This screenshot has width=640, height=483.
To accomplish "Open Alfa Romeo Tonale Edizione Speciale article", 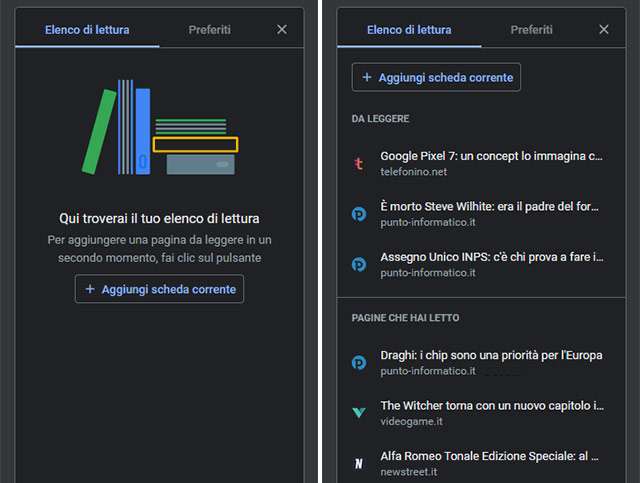I will point(481,463).
